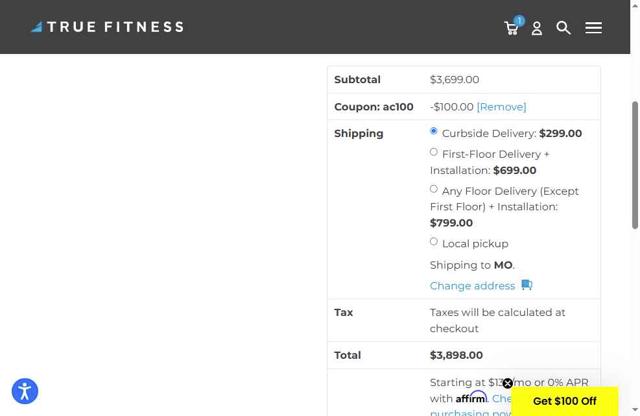Click the Affirm prequalify link text
Screen dimensions: 640x416
pyautogui.click(x=500, y=398)
